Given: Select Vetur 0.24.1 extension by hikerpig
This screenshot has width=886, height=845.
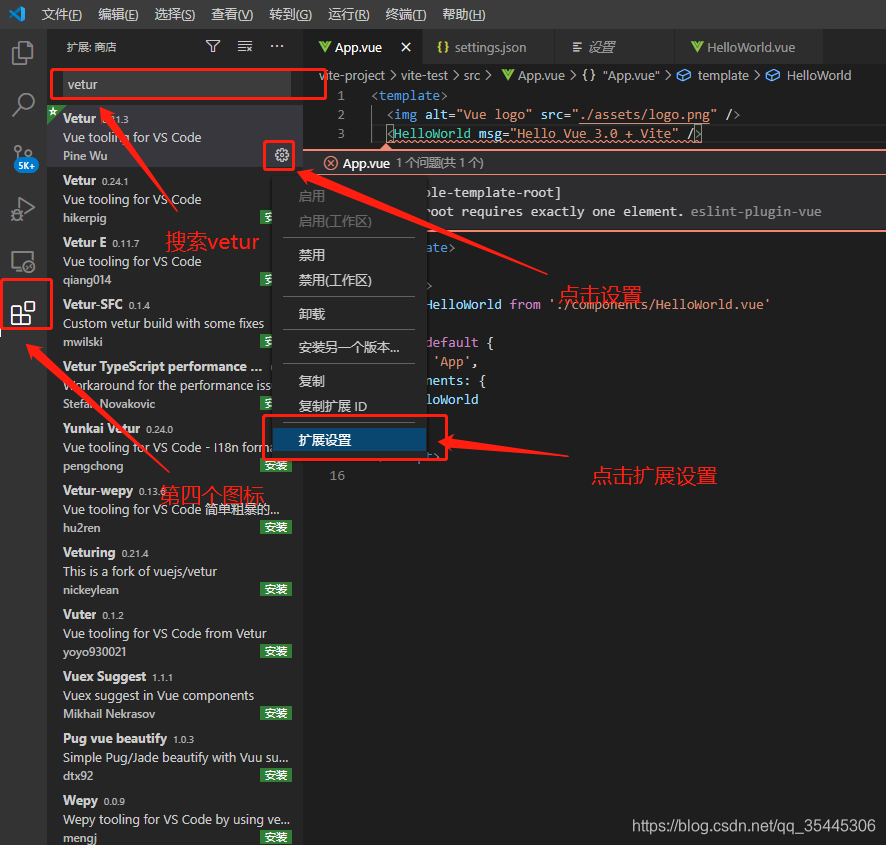Looking at the screenshot, I should 160,198.
